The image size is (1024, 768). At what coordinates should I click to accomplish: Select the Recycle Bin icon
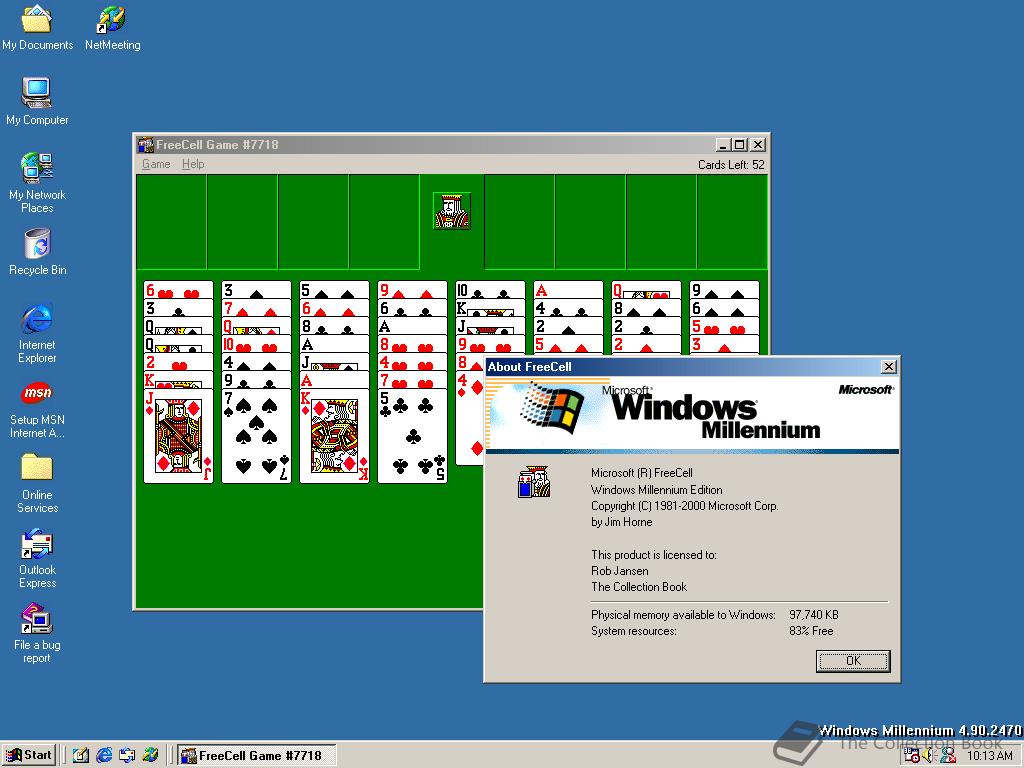(x=37, y=251)
